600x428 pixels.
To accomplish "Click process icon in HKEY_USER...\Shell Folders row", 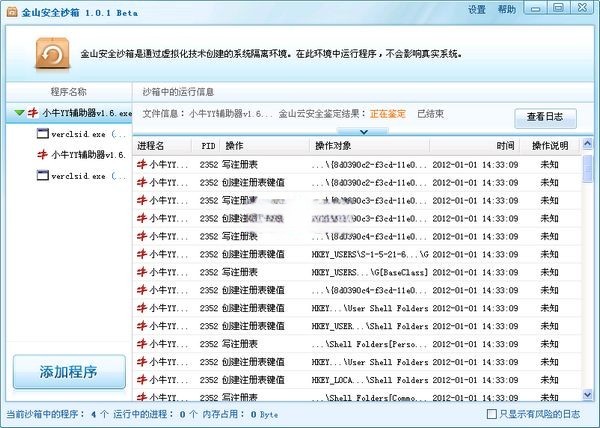I will coord(142,326).
